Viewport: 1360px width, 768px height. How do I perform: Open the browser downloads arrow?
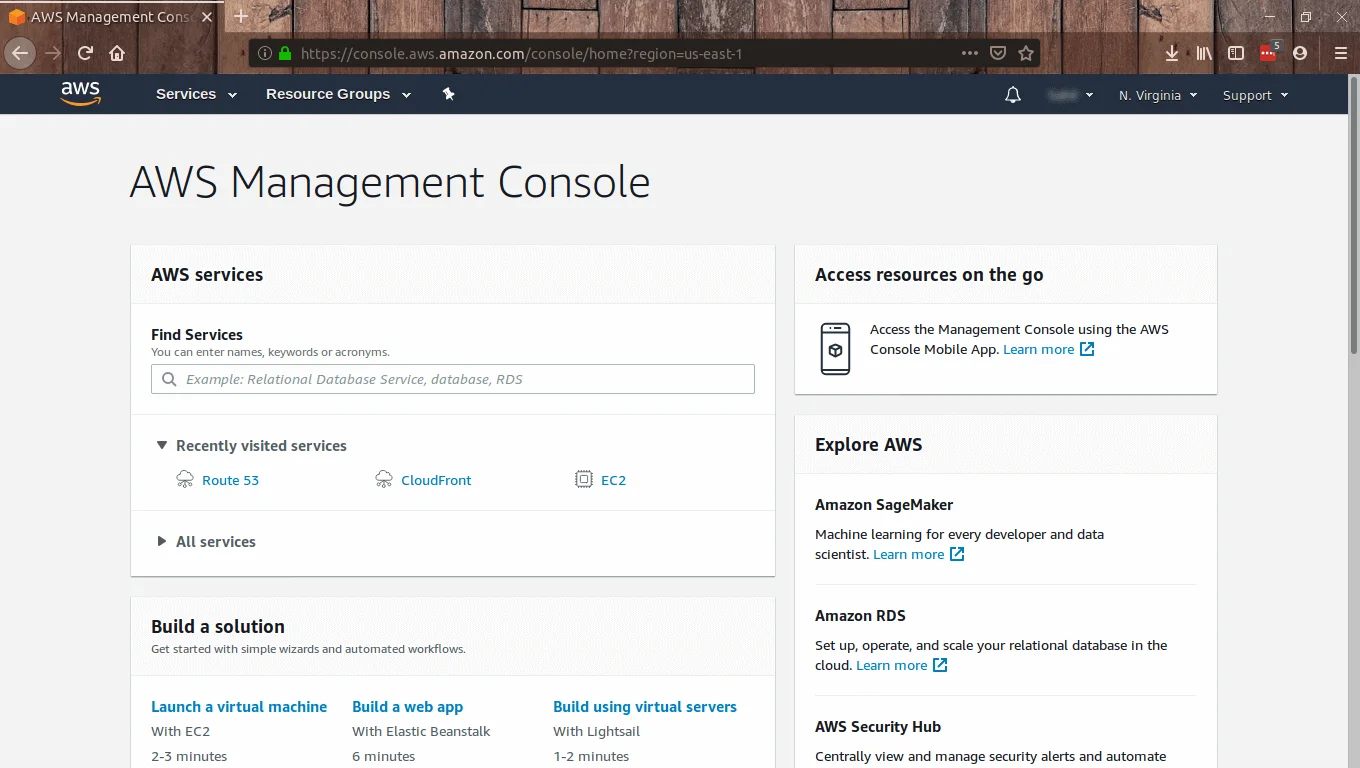point(1172,53)
